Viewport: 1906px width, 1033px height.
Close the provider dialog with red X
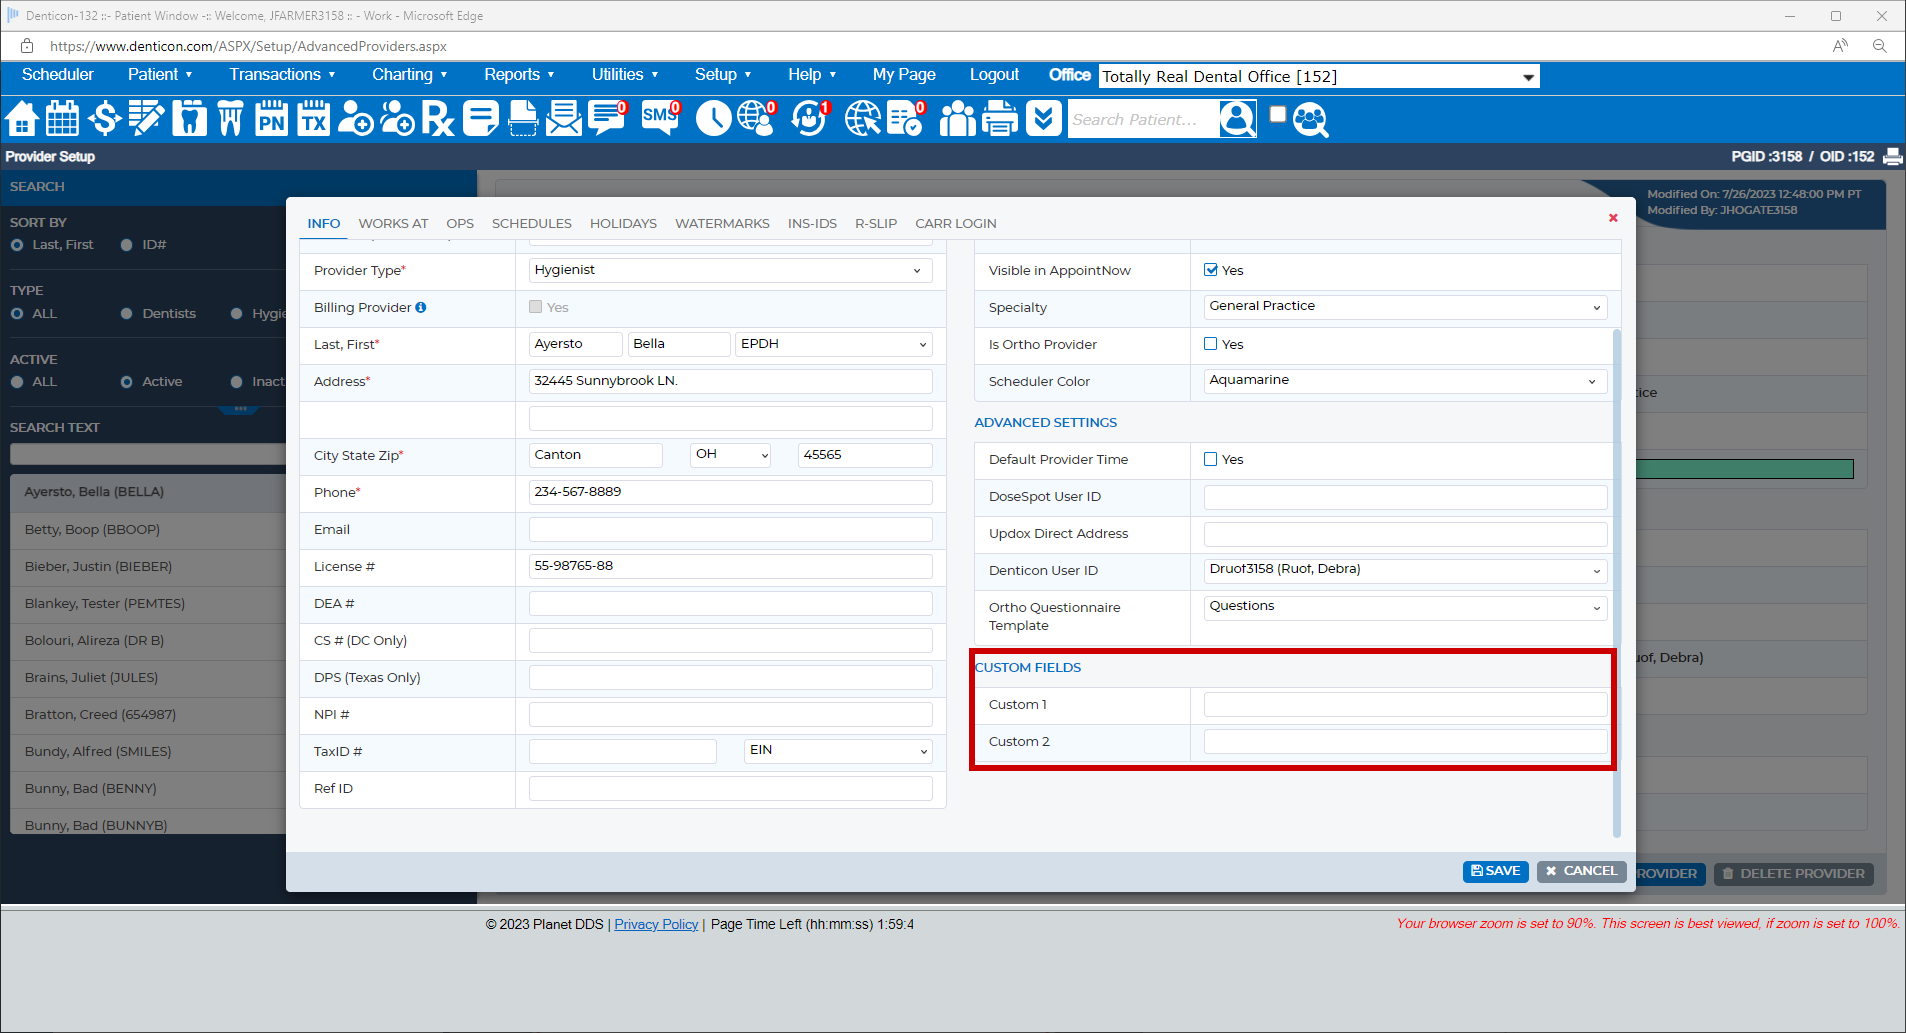[1613, 218]
